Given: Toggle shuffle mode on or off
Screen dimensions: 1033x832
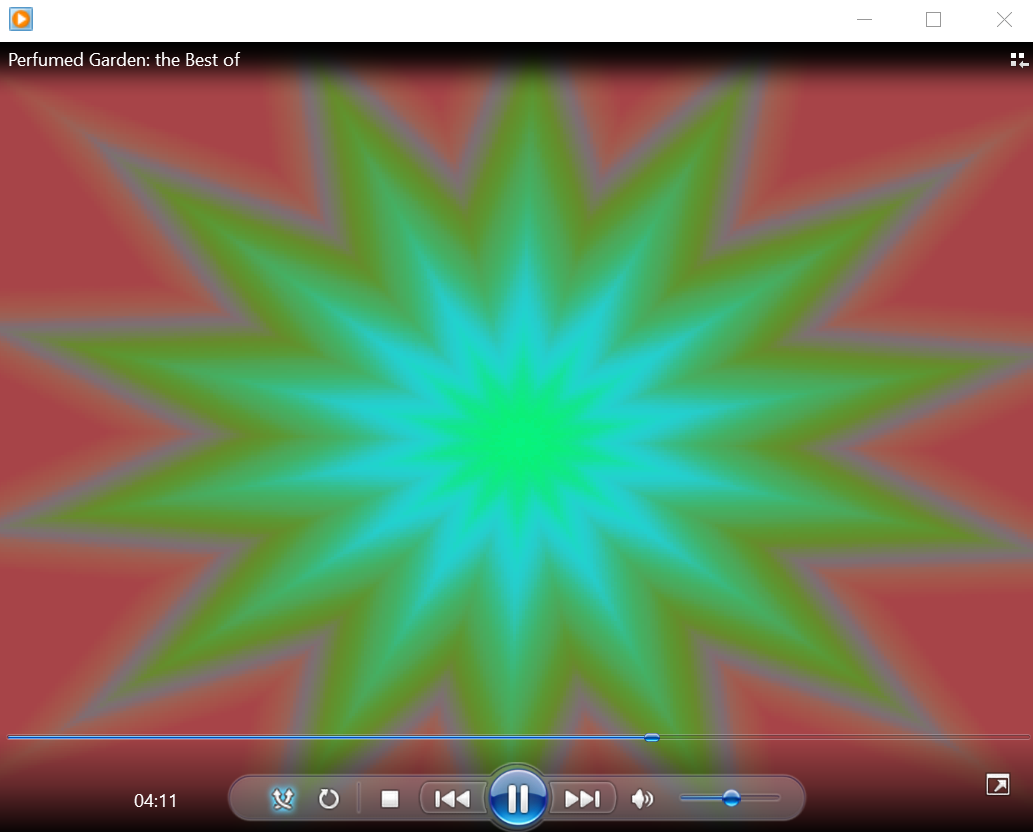Looking at the screenshot, I should point(283,799).
